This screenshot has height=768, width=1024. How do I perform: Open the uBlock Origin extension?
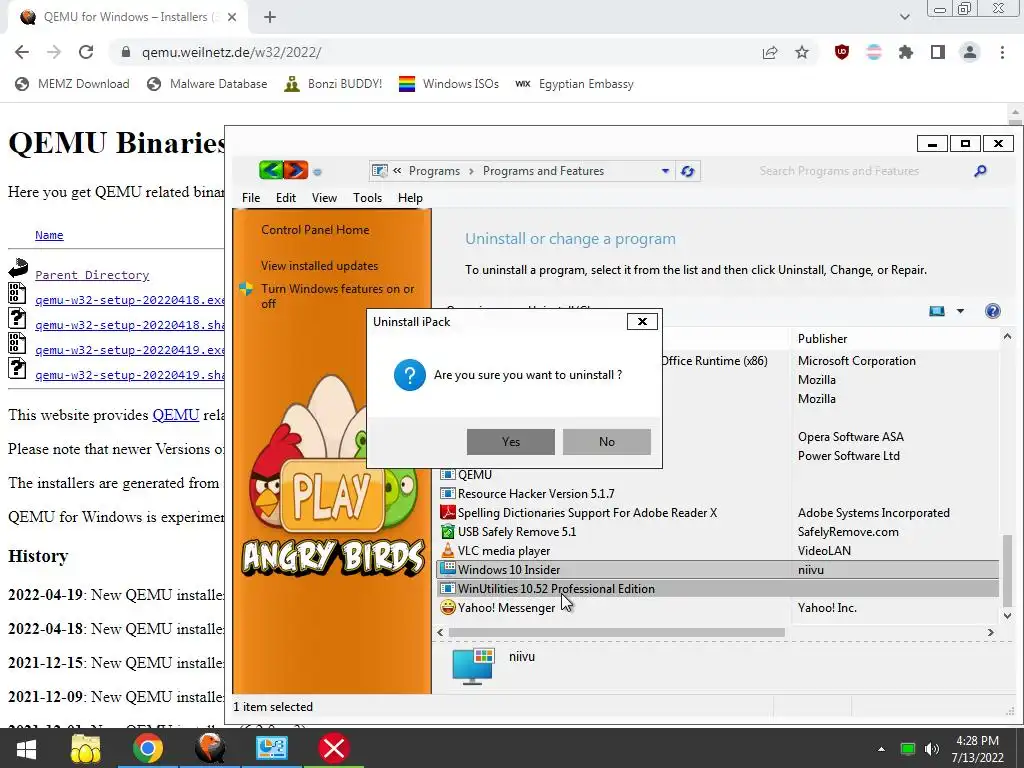[842, 52]
